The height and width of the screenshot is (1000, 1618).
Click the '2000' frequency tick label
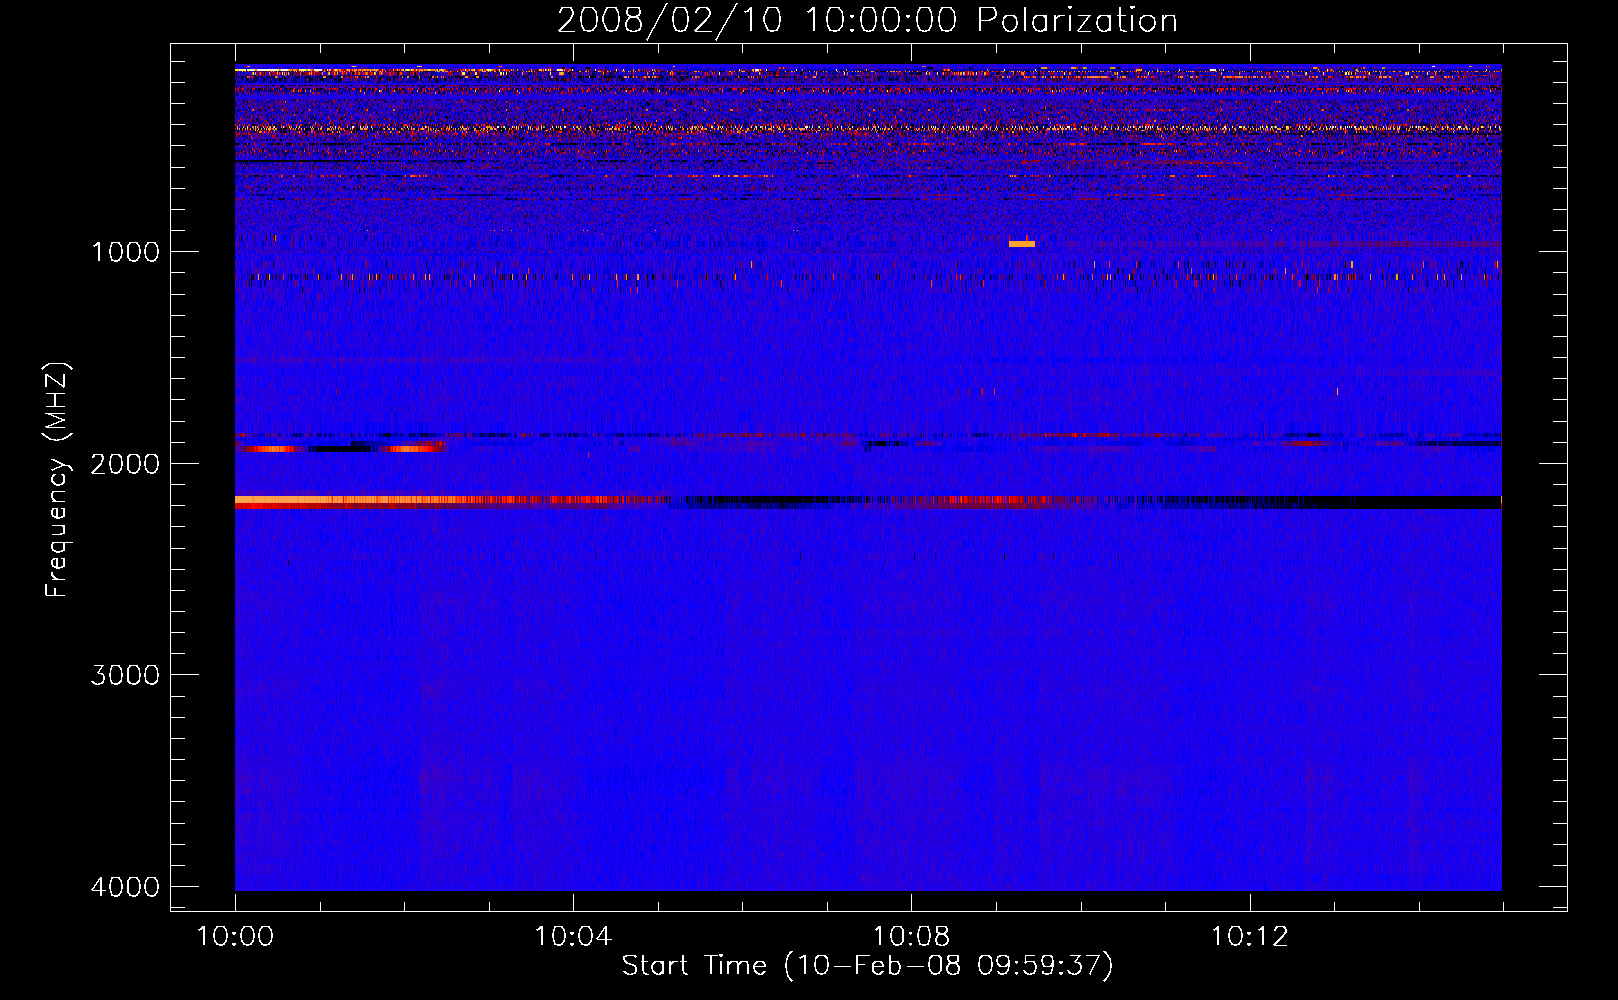click(125, 464)
